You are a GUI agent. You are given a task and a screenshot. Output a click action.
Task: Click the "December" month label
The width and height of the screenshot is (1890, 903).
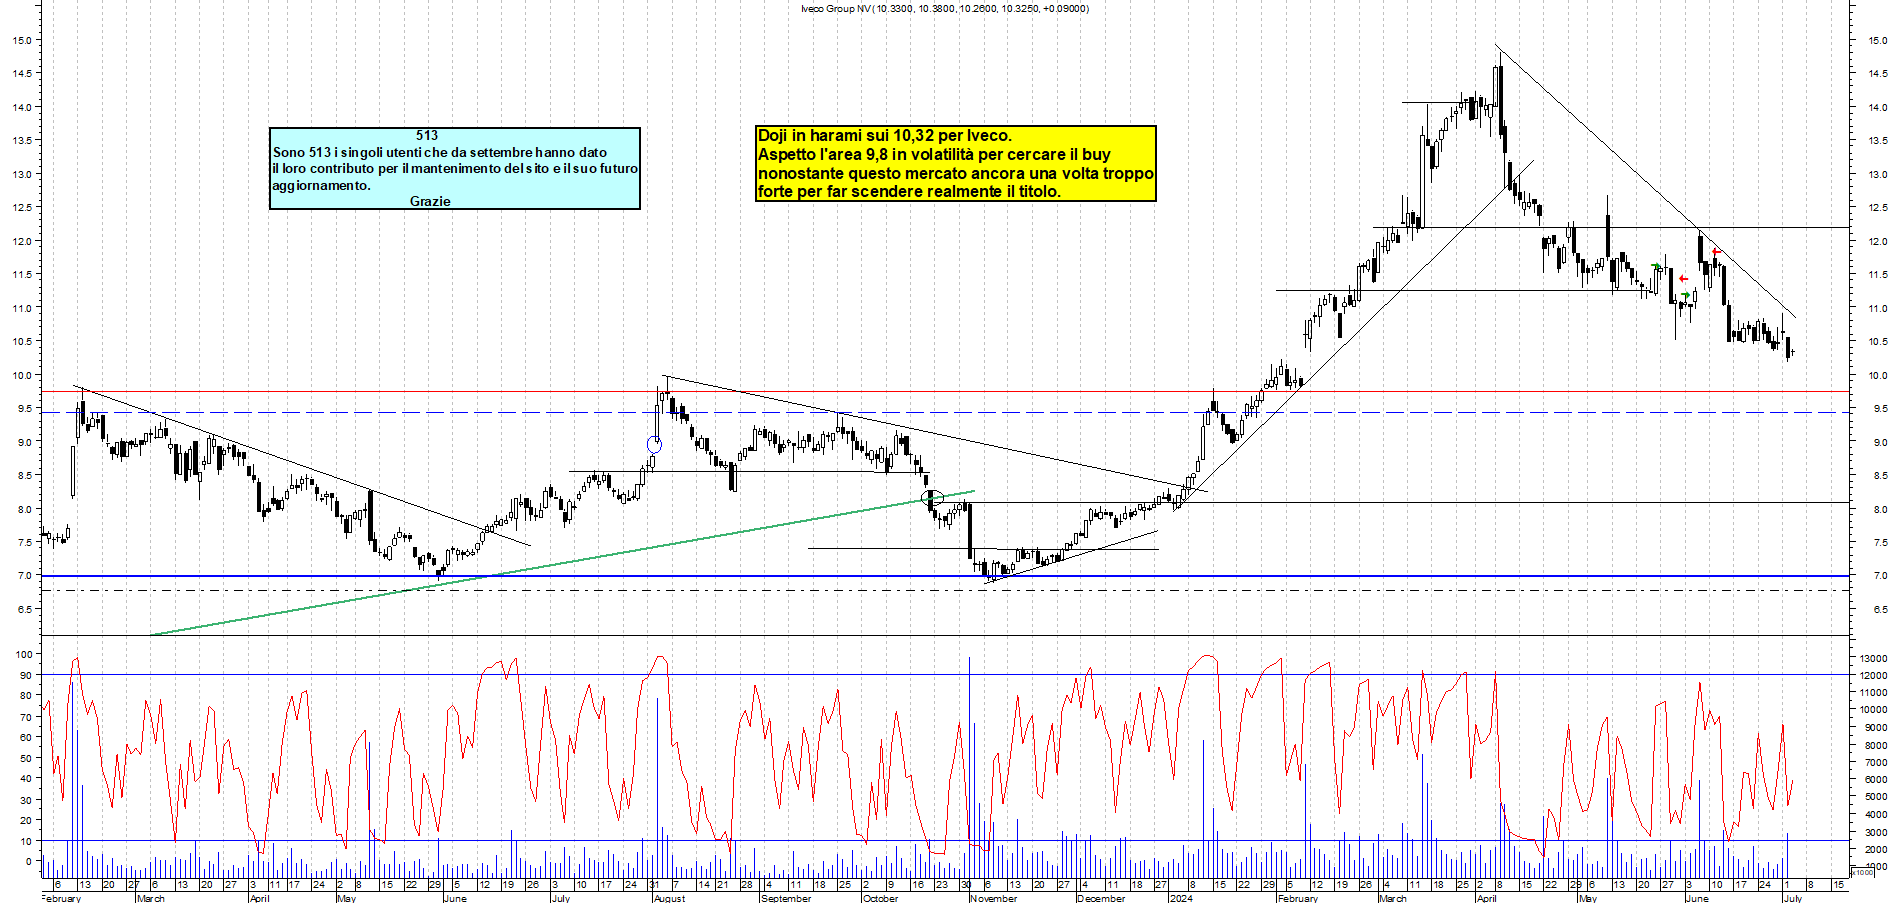pos(1101,898)
